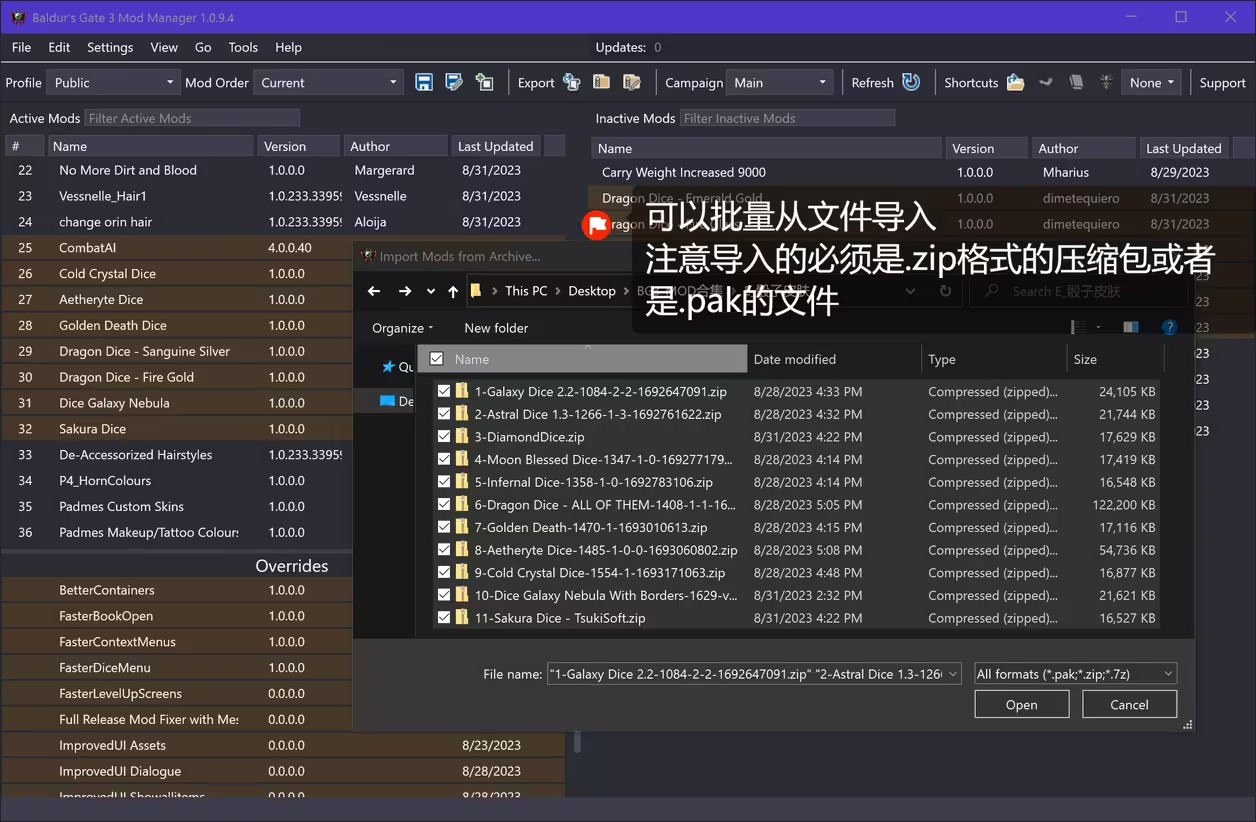Screen dimensions: 1256x822
Task: Expand the recent locations chevron in dialog
Action: pos(431,291)
